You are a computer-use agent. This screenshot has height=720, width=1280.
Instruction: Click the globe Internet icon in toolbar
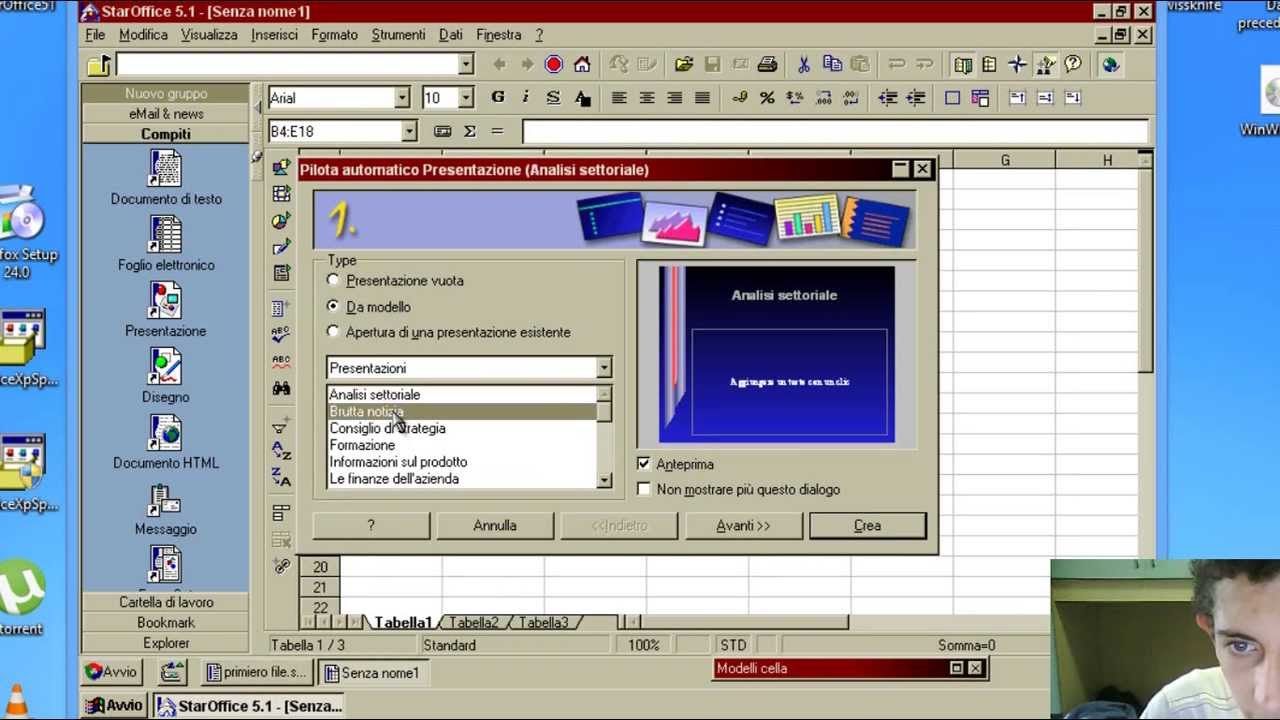pos(1110,65)
